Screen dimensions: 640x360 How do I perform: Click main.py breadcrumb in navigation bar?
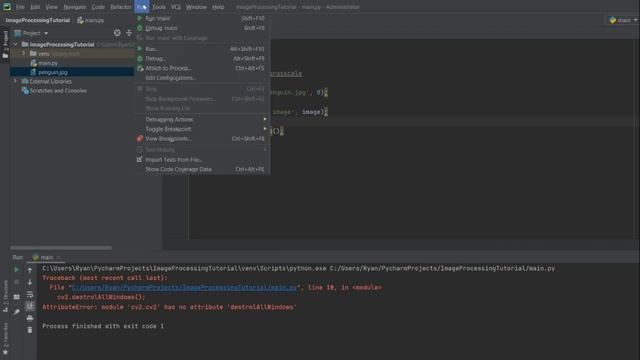[91, 20]
